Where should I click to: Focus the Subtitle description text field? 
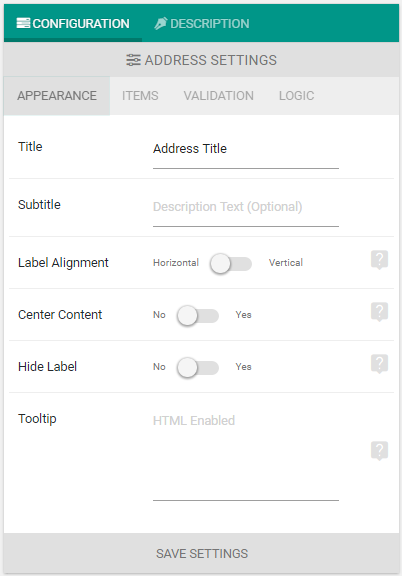[x=246, y=208]
